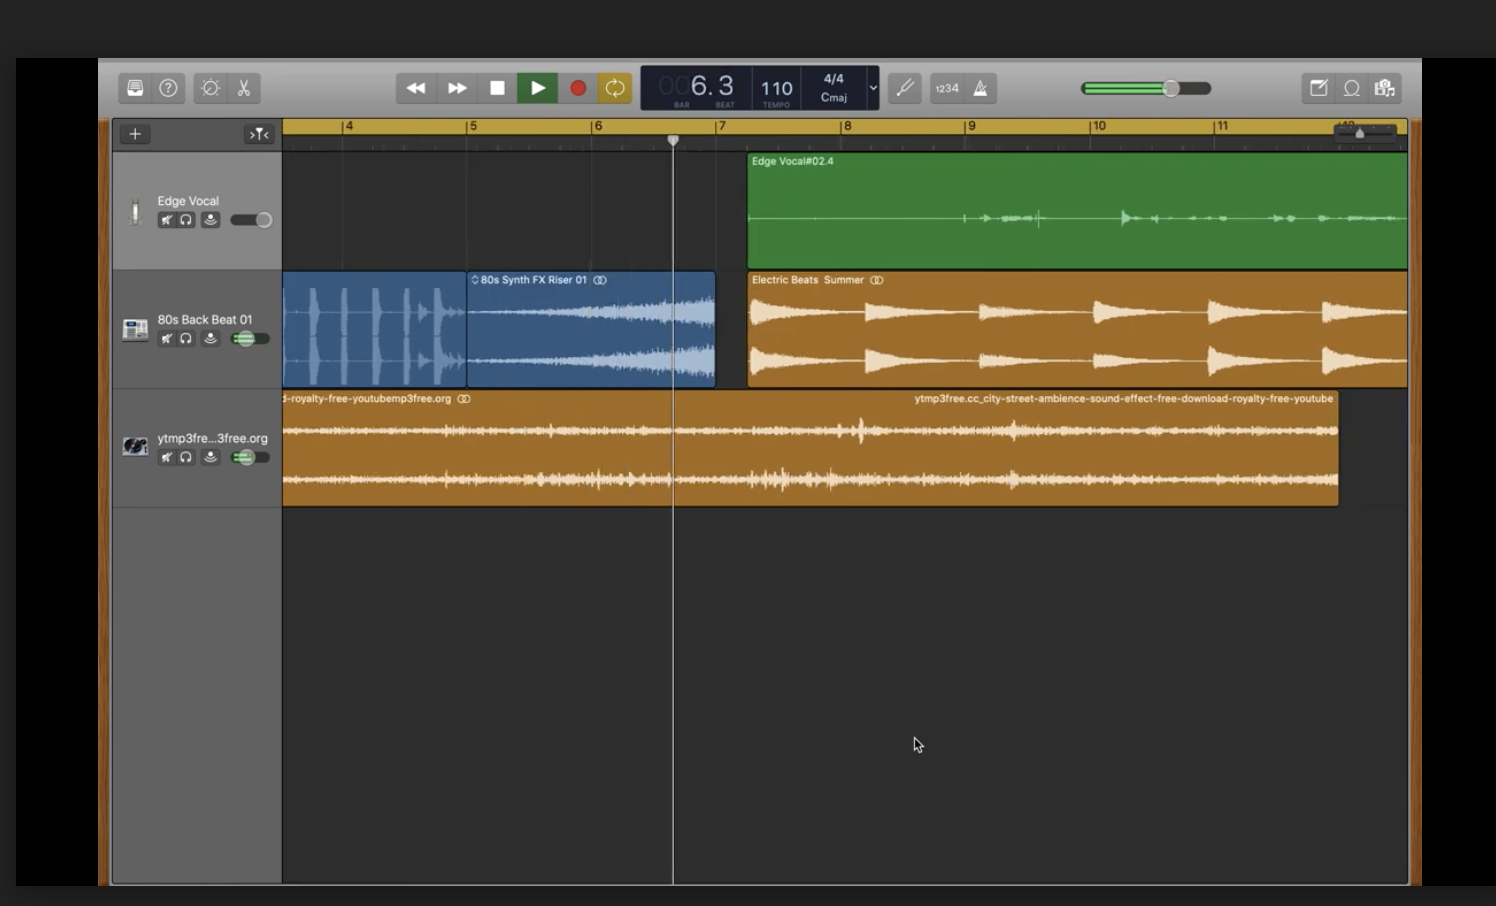Select the 80s Synth FX Riser 01 region
The image size is (1496, 906).
tap(591, 330)
